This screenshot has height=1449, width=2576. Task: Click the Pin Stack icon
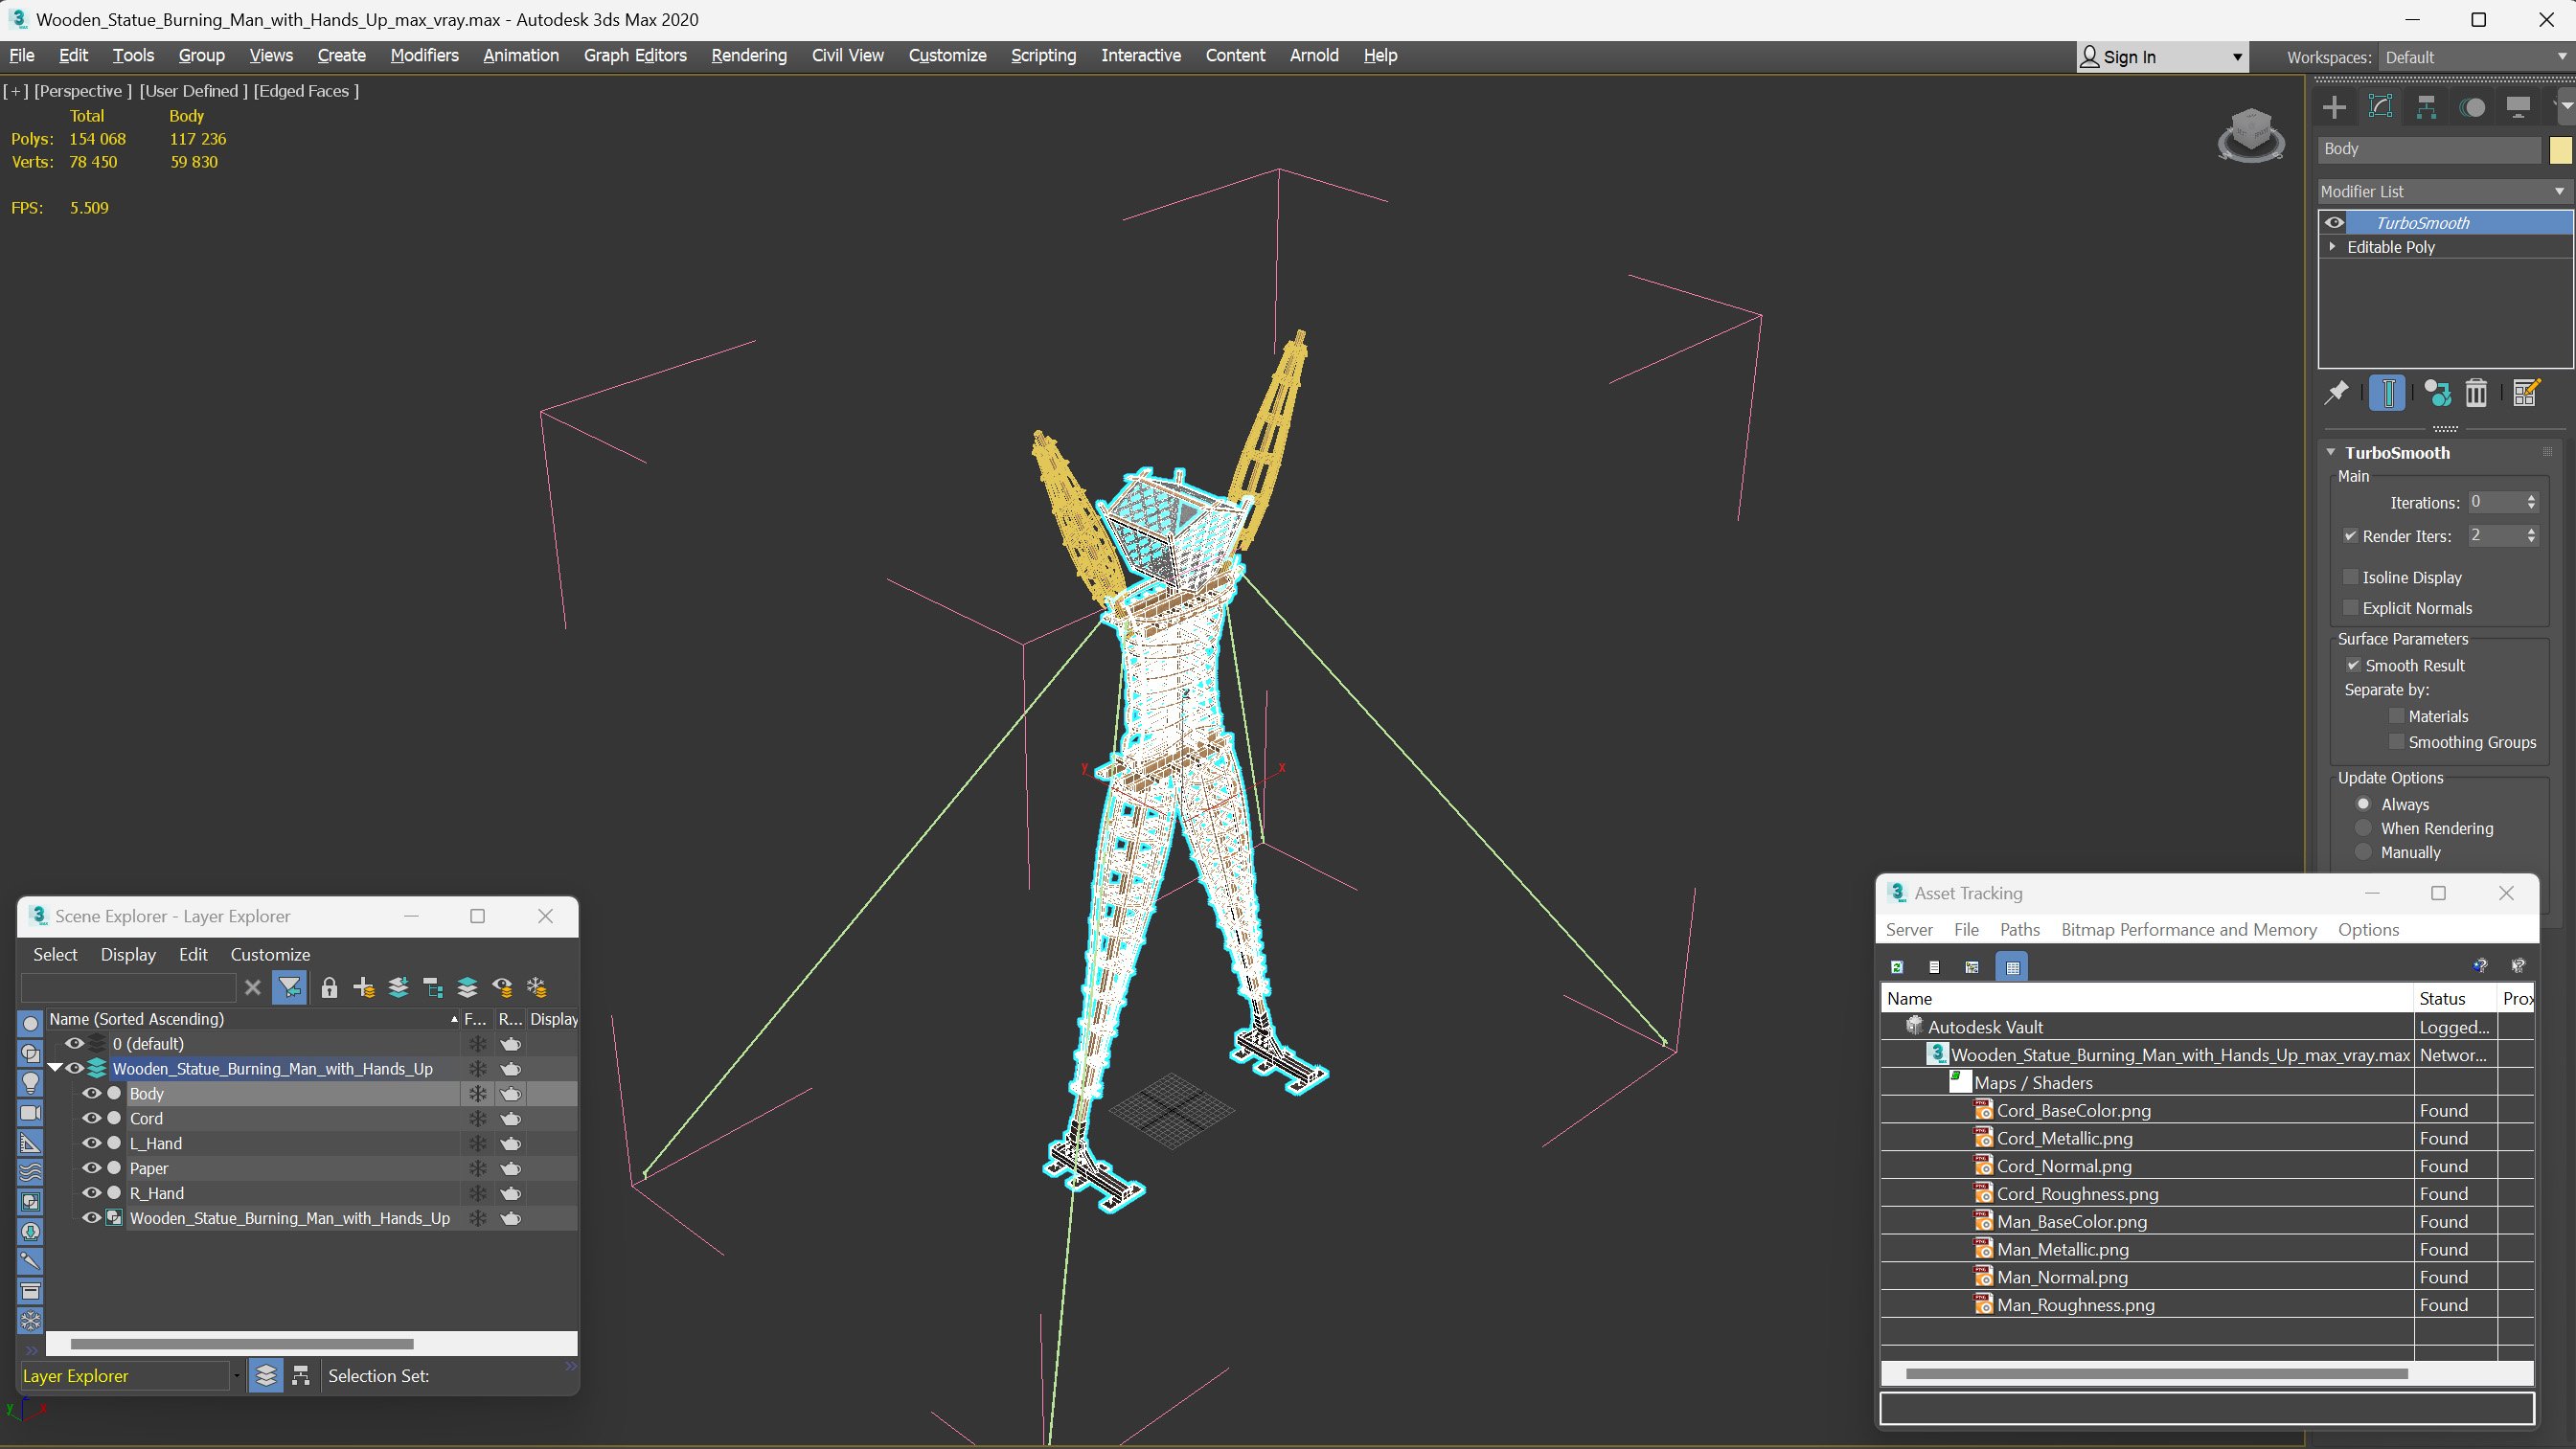(x=2336, y=393)
